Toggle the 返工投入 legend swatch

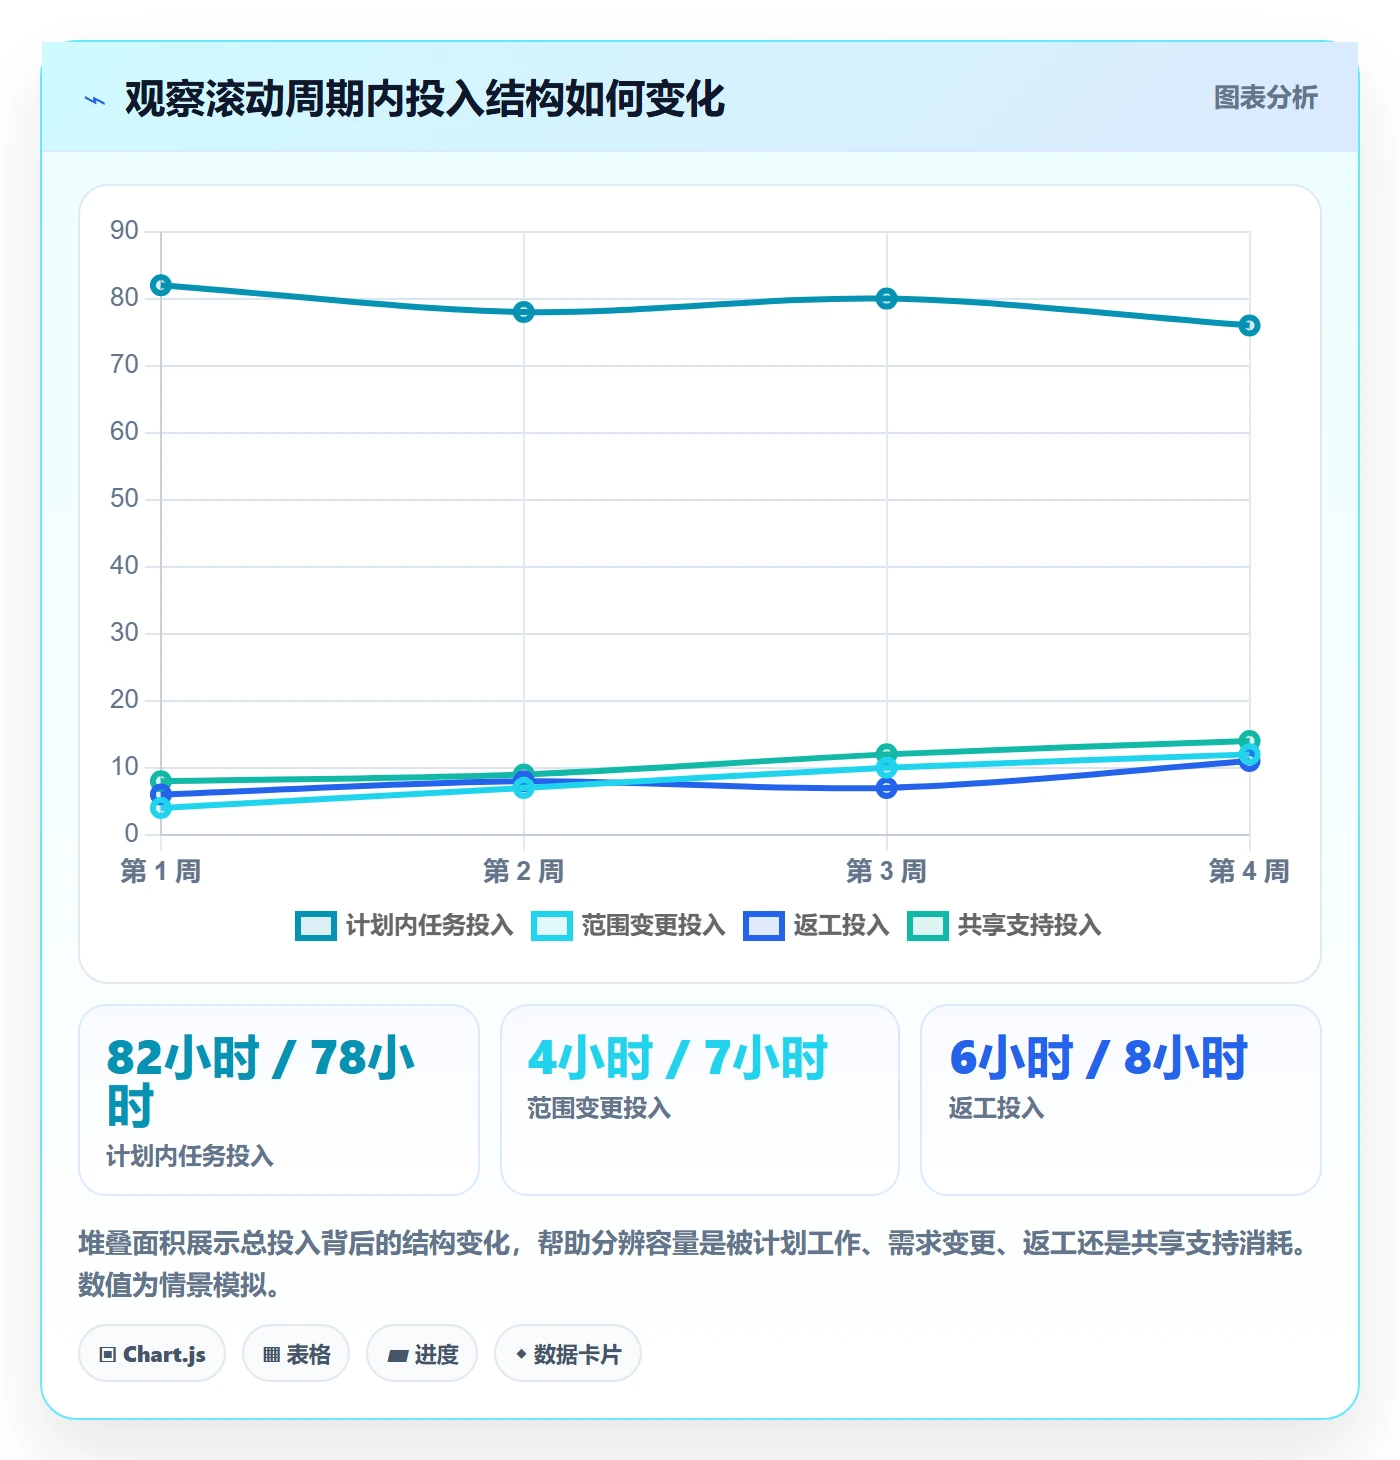[764, 926]
